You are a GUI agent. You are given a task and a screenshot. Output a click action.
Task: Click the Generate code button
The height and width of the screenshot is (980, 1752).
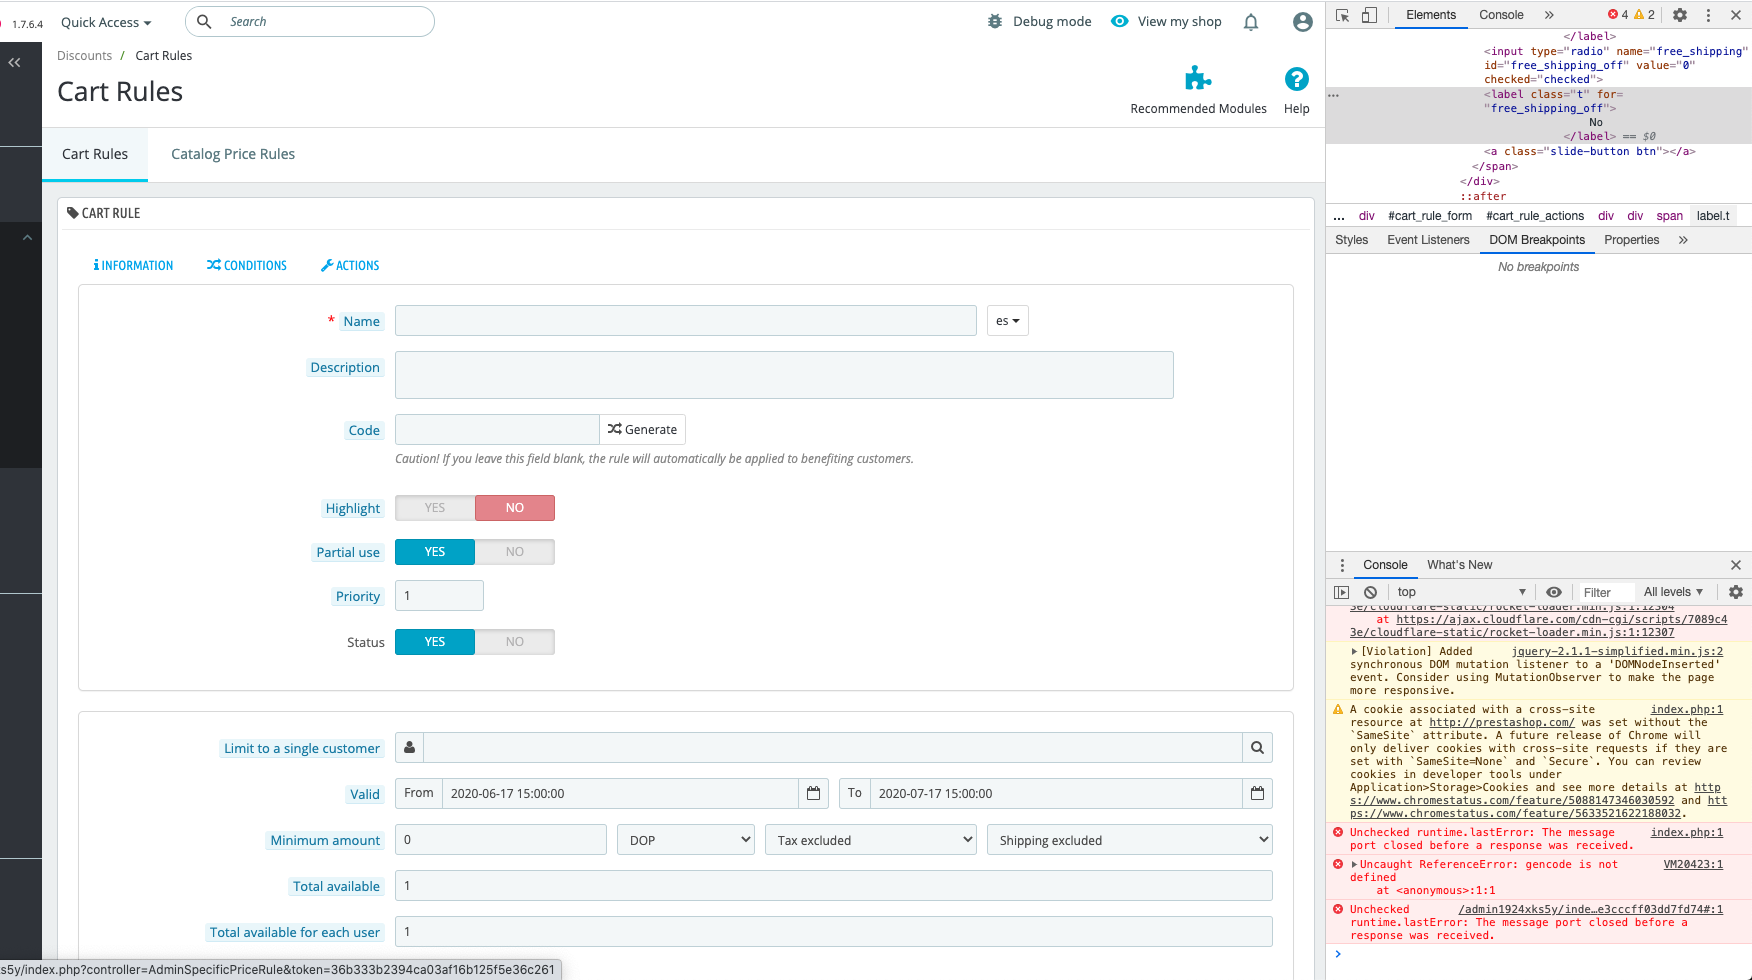(642, 429)
